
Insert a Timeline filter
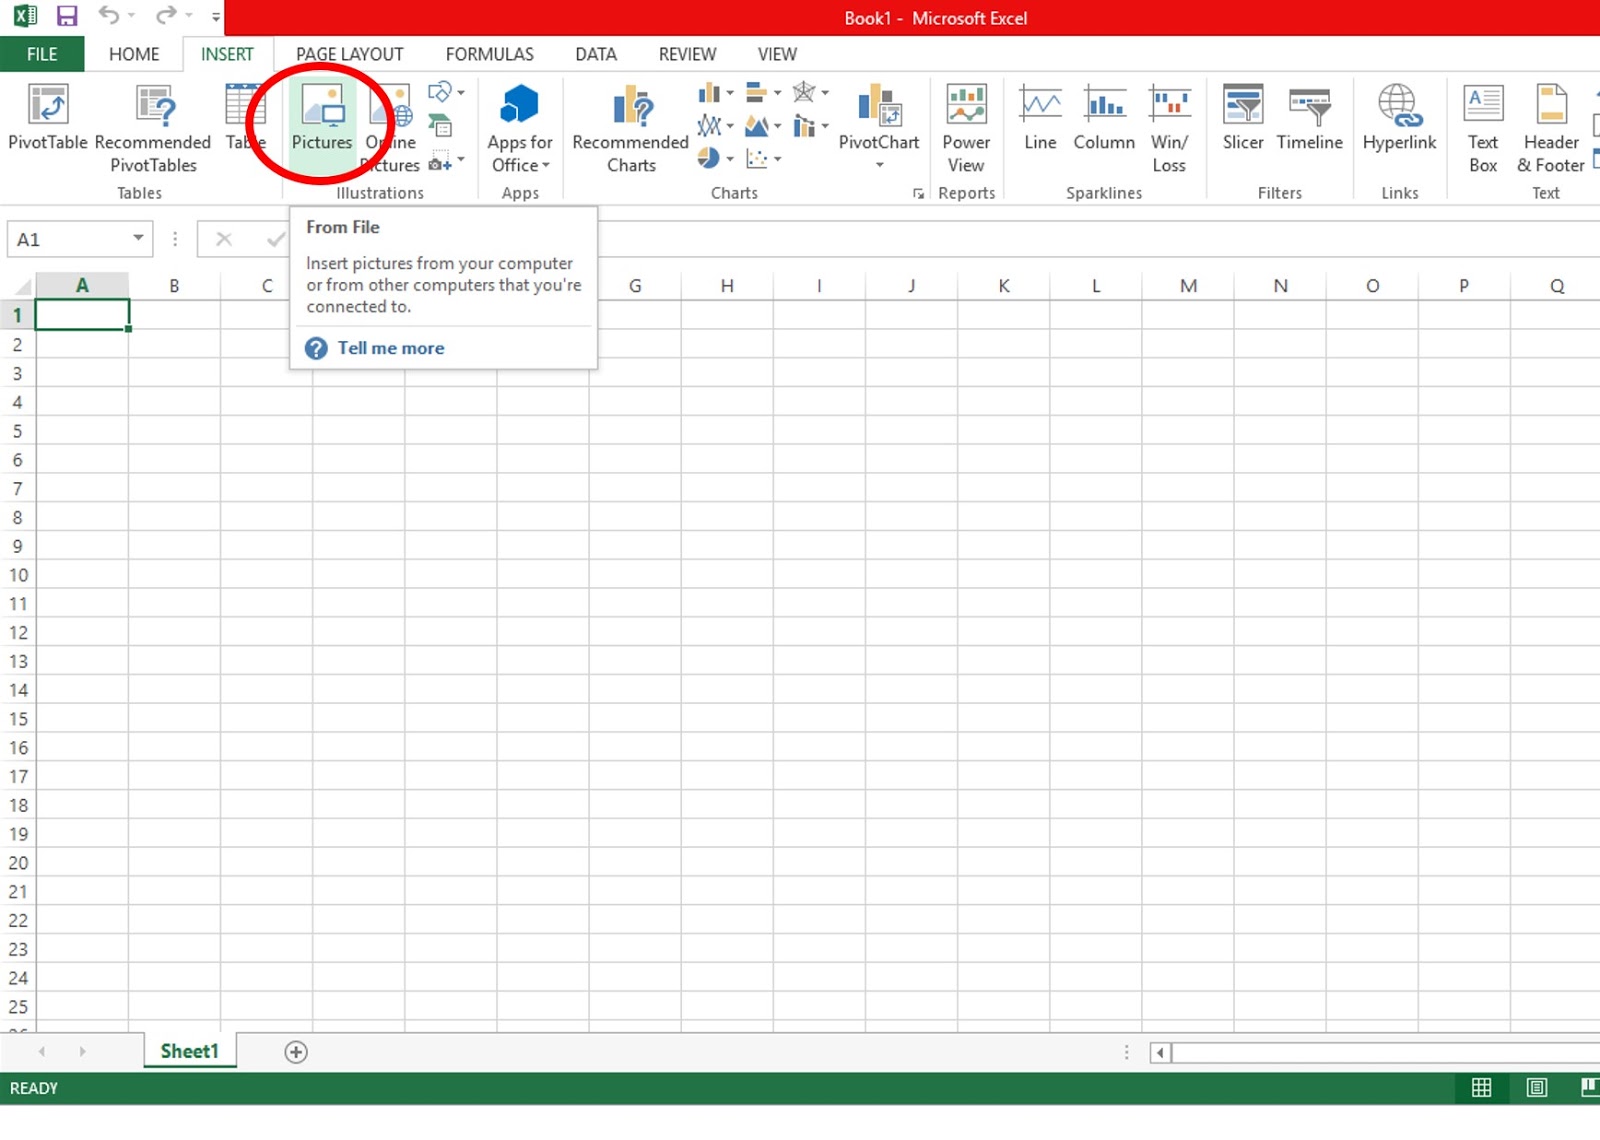point(1309,120)
